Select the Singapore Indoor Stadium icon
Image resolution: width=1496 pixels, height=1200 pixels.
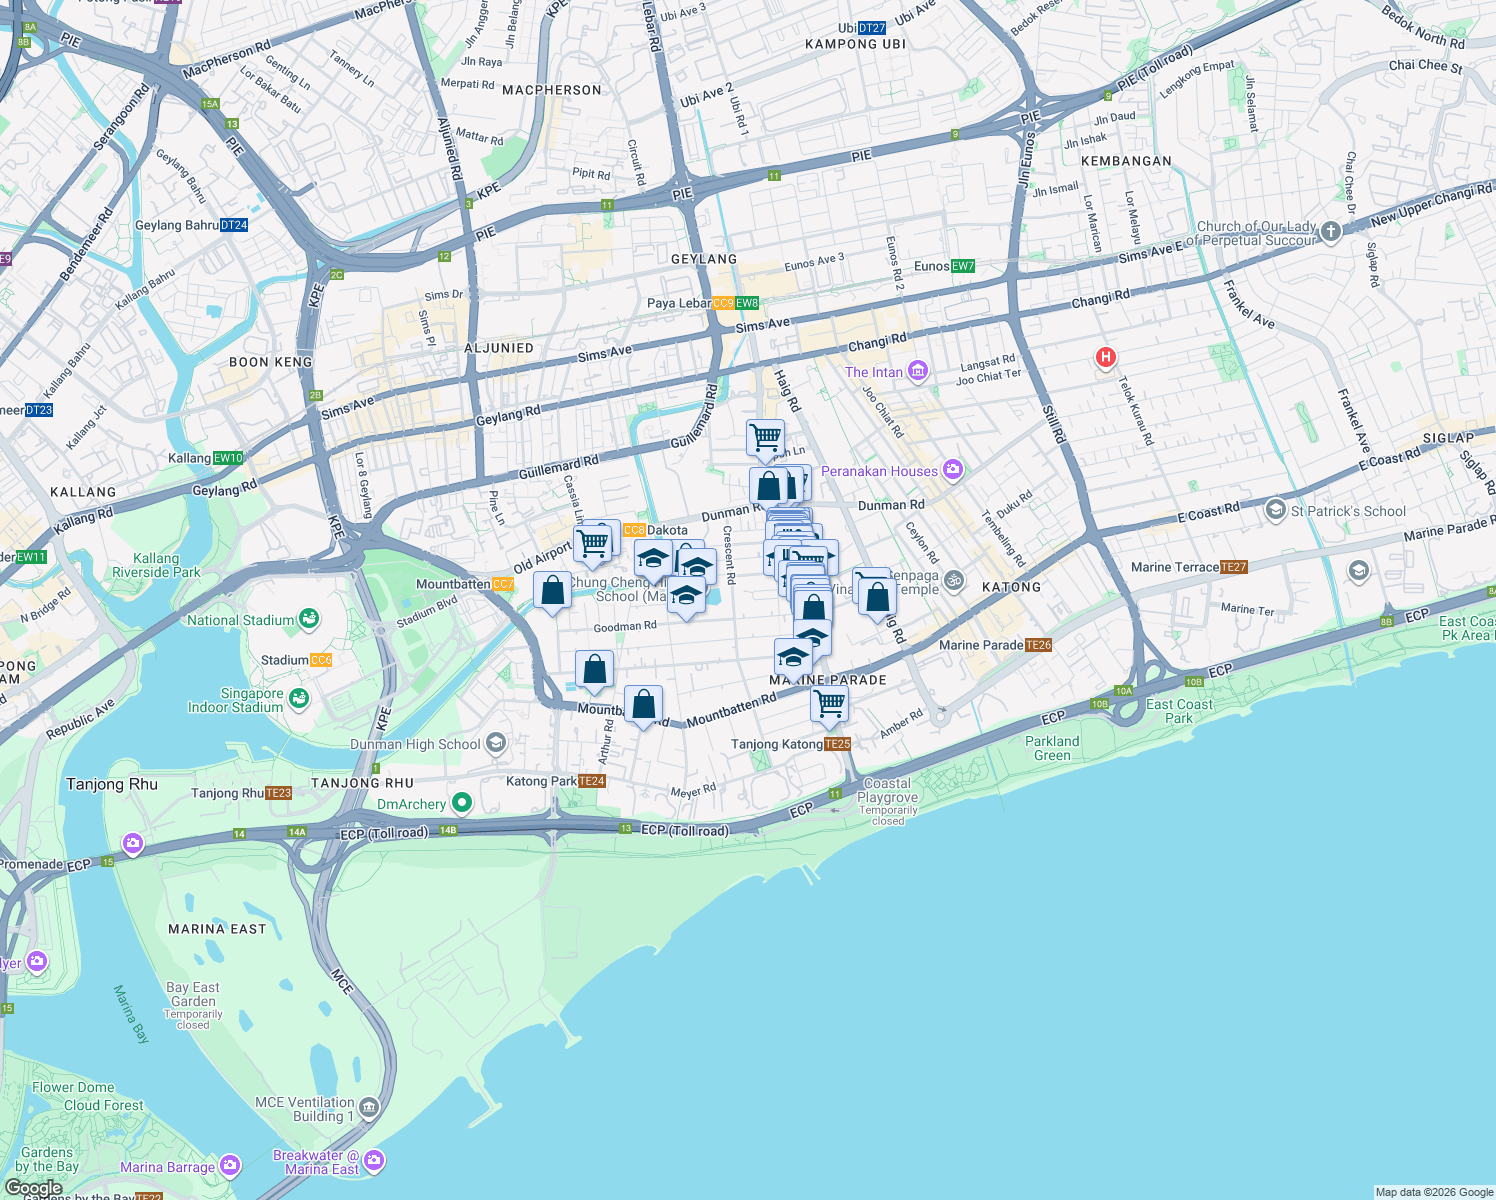(x=298, y=699)
